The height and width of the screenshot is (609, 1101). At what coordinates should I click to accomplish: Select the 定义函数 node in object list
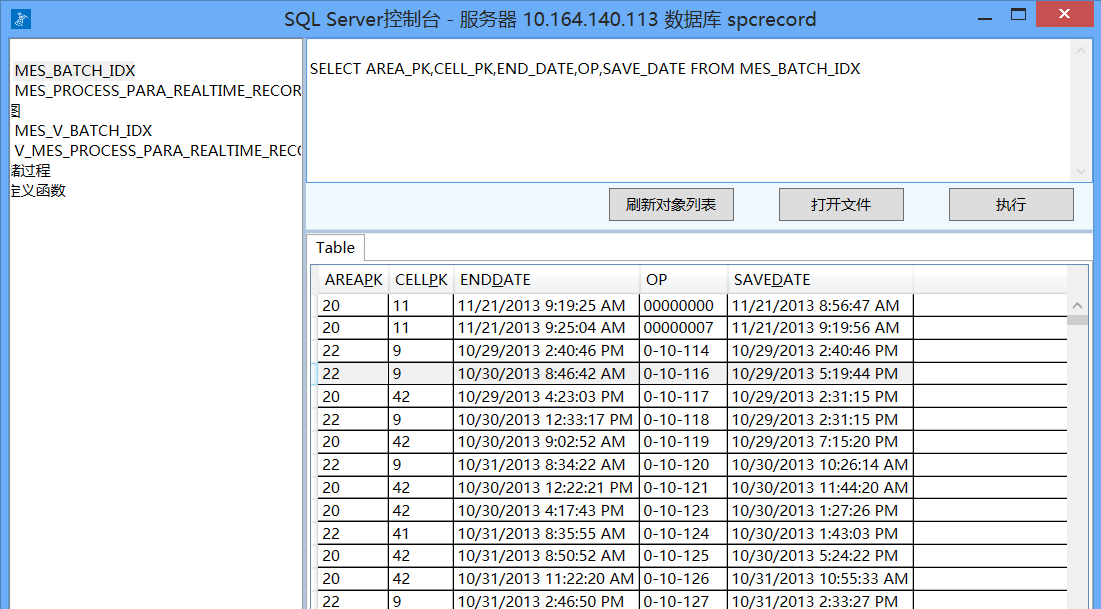click(39, 191)
